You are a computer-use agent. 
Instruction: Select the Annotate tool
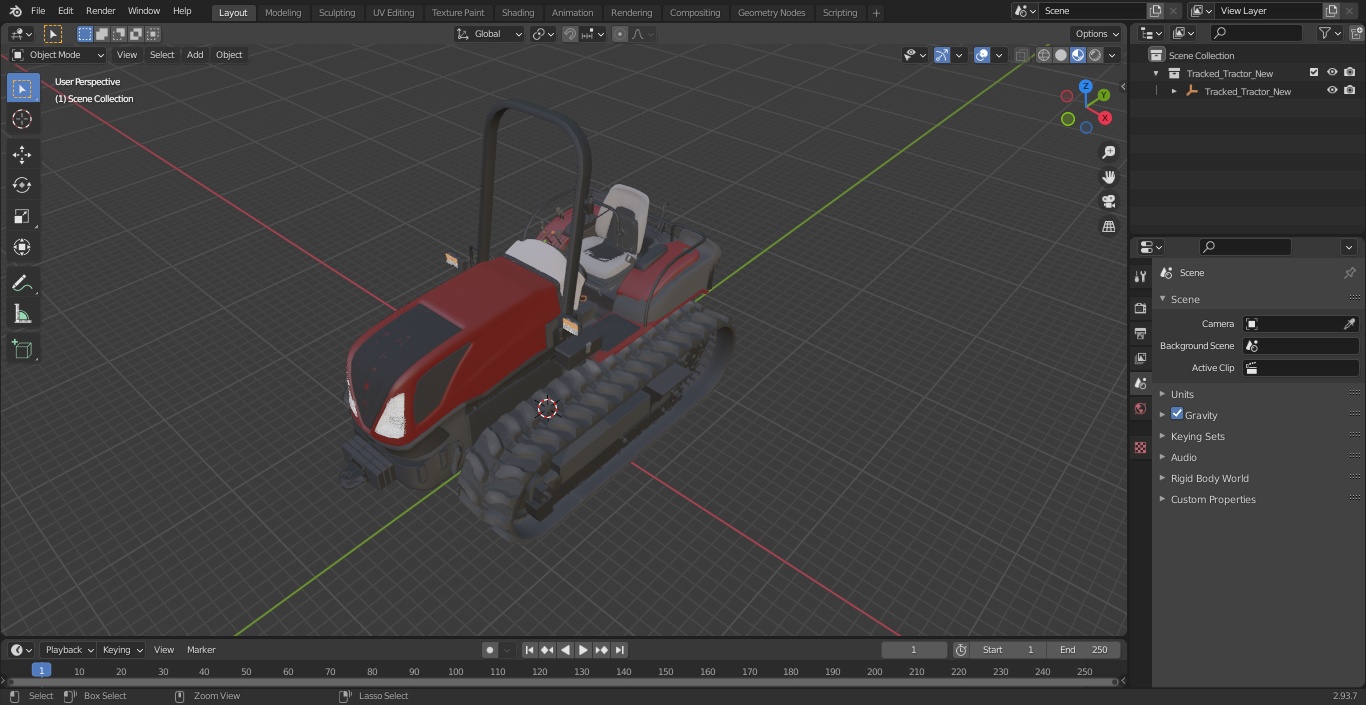point(22,284)
